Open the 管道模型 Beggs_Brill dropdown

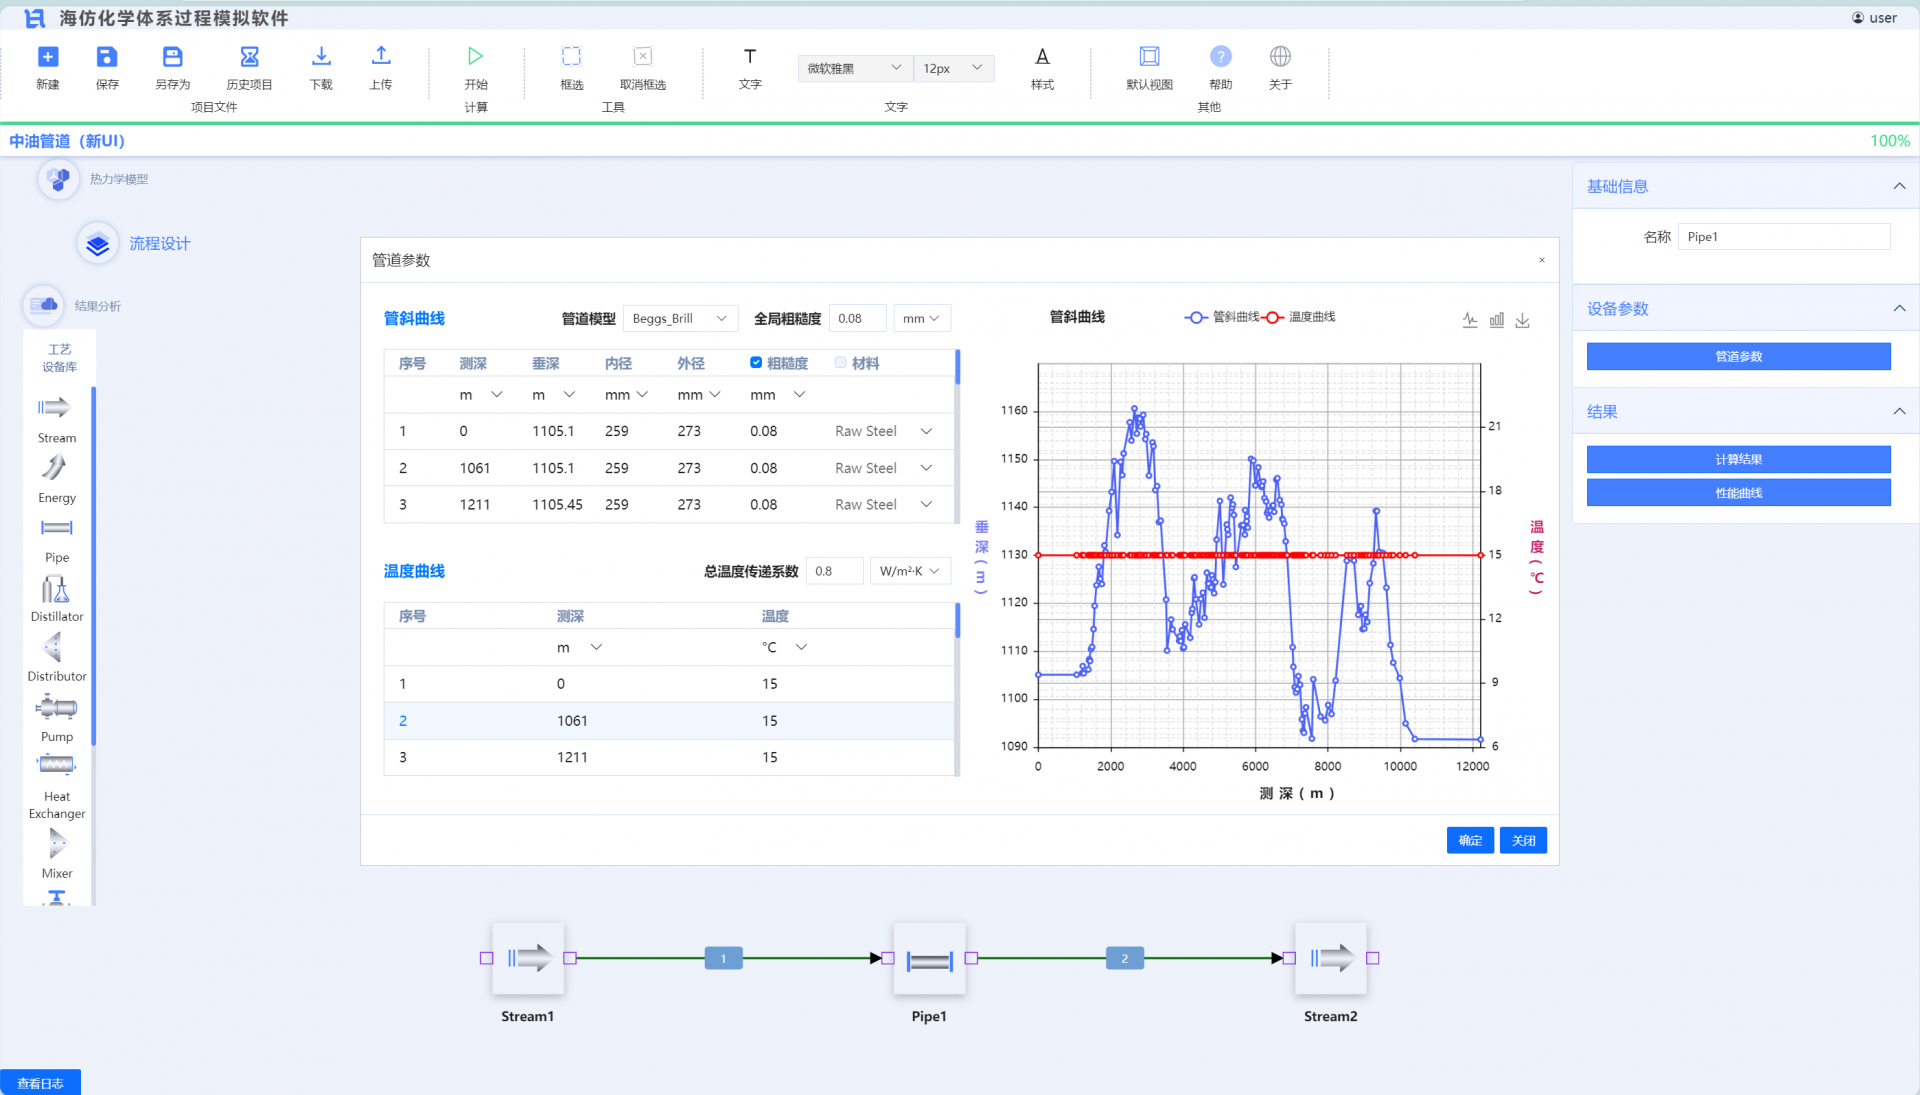point(680,318)
